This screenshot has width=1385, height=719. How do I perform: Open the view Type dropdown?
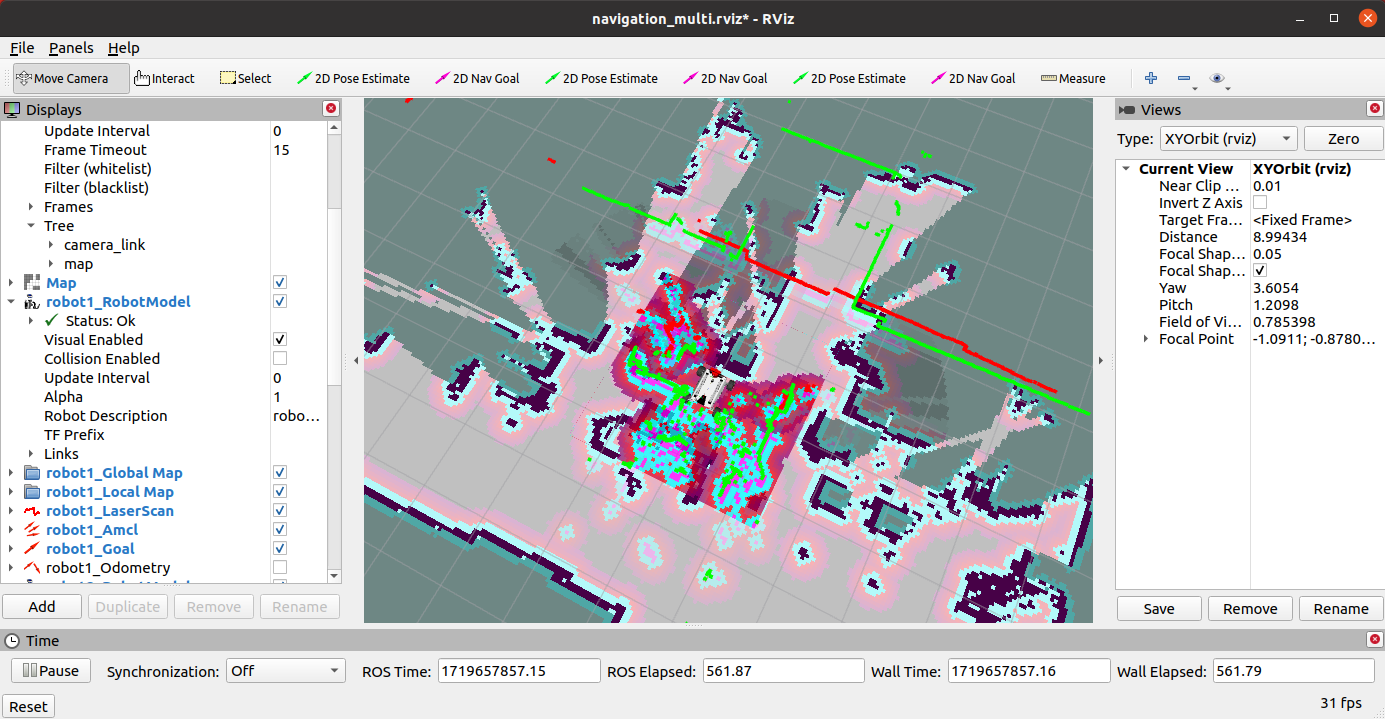(1227, 139)
